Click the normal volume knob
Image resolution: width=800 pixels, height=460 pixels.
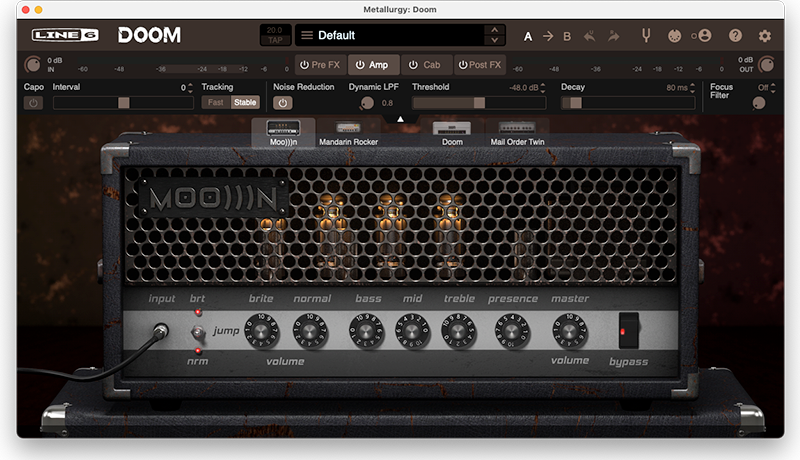click(x=310, y=331)
